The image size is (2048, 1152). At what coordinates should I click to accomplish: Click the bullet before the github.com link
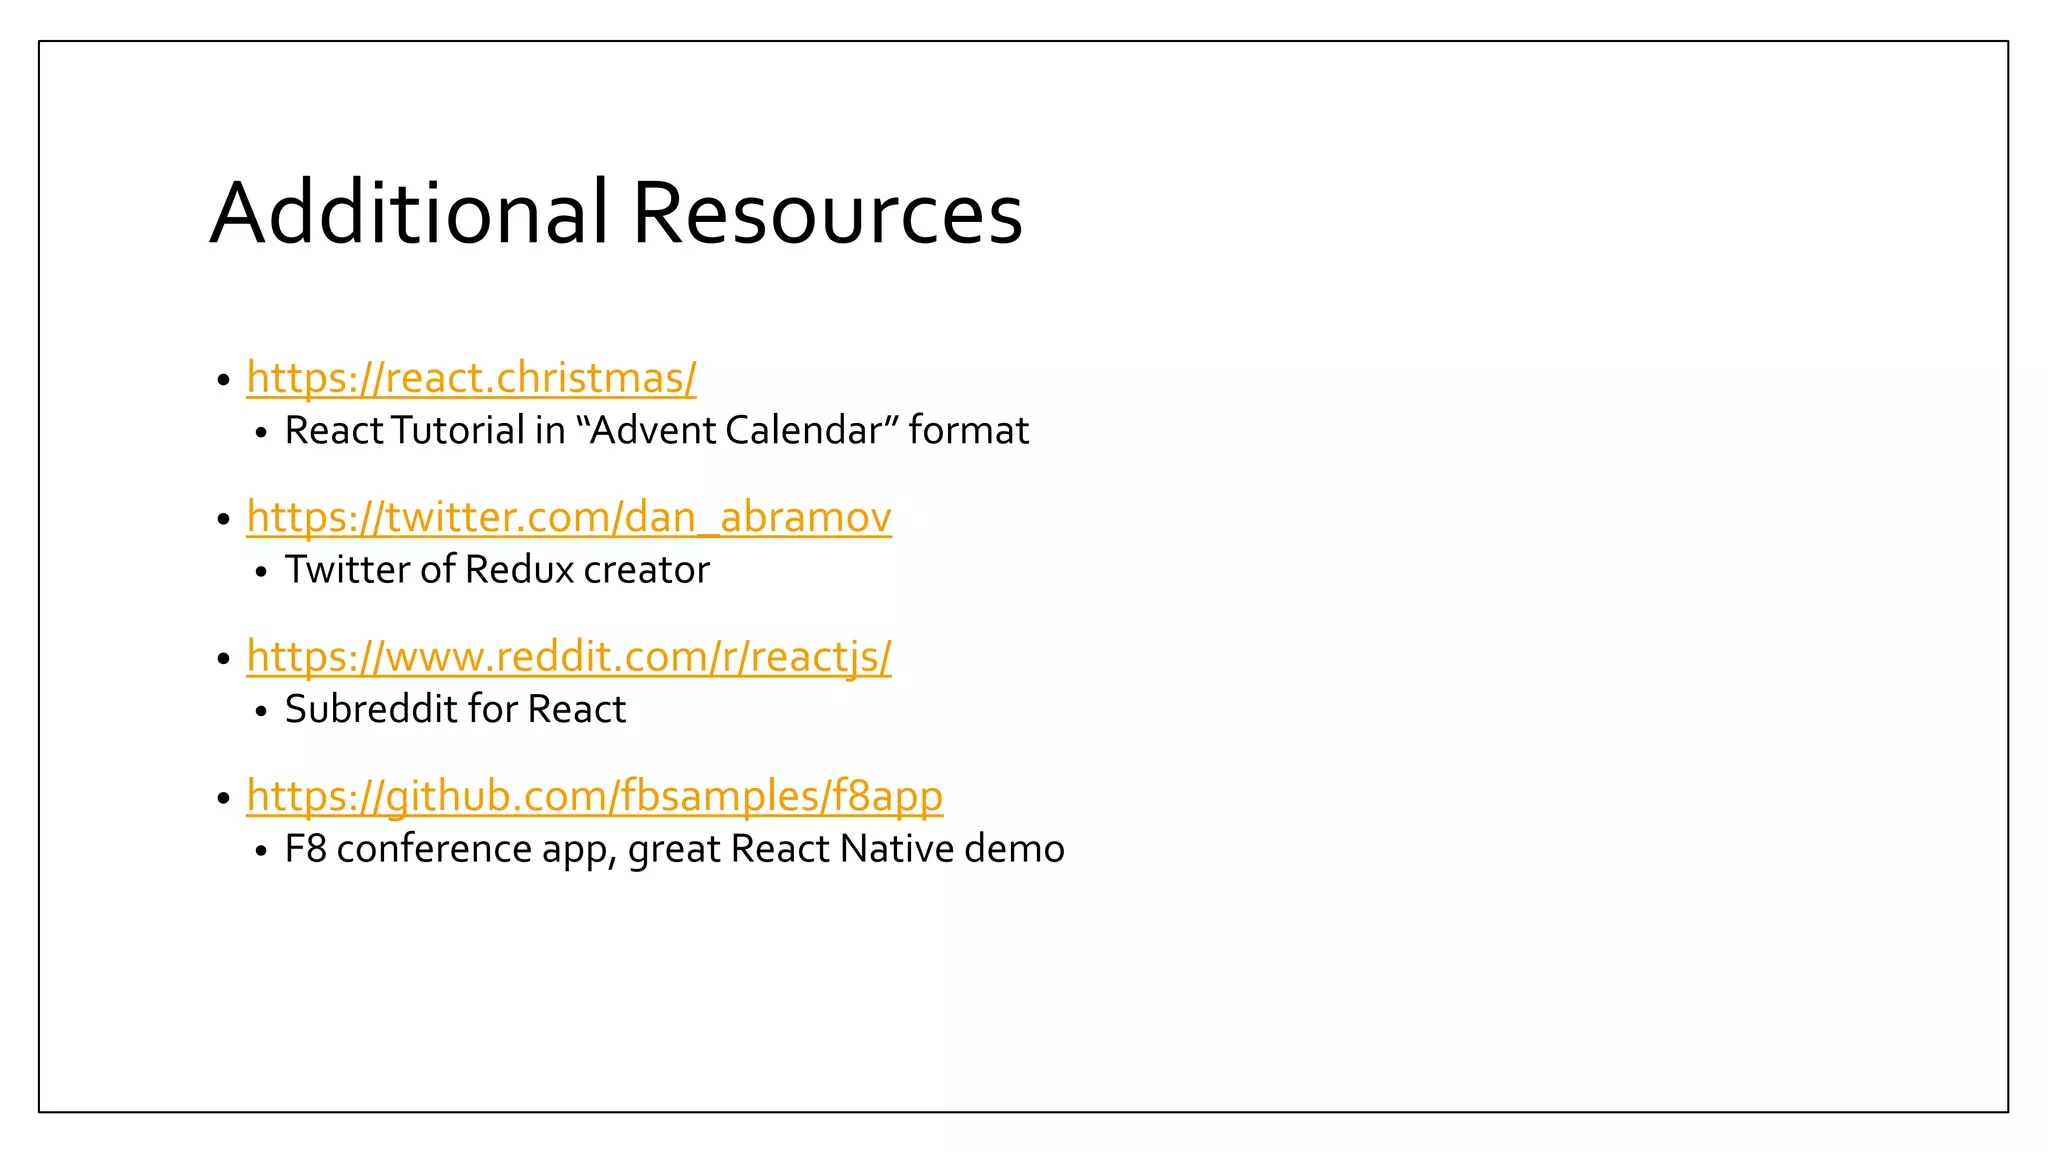click(224, 798)
